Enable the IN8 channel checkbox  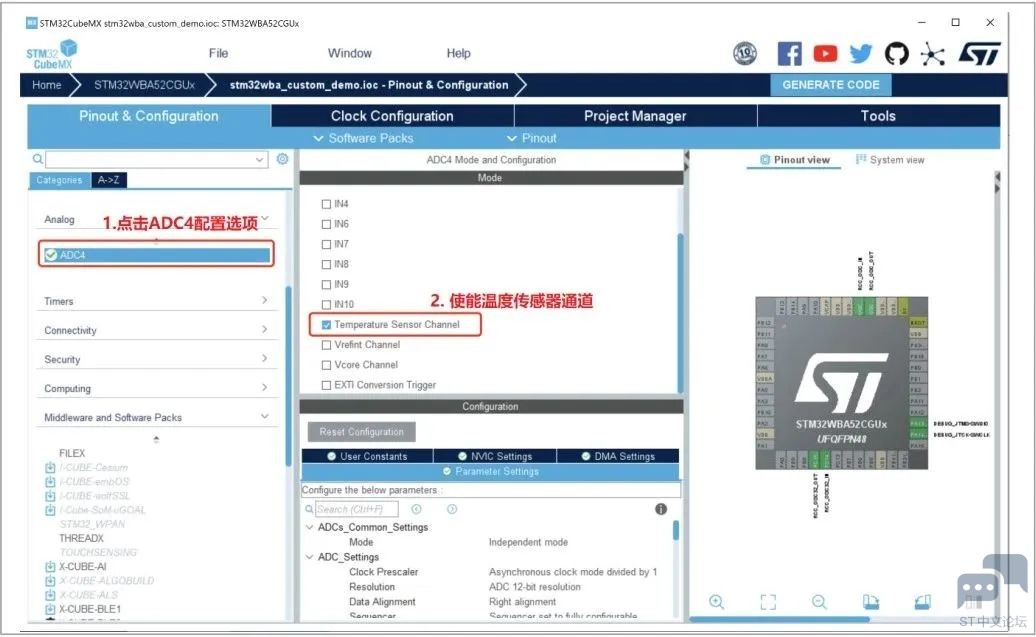tap(326, 264)
